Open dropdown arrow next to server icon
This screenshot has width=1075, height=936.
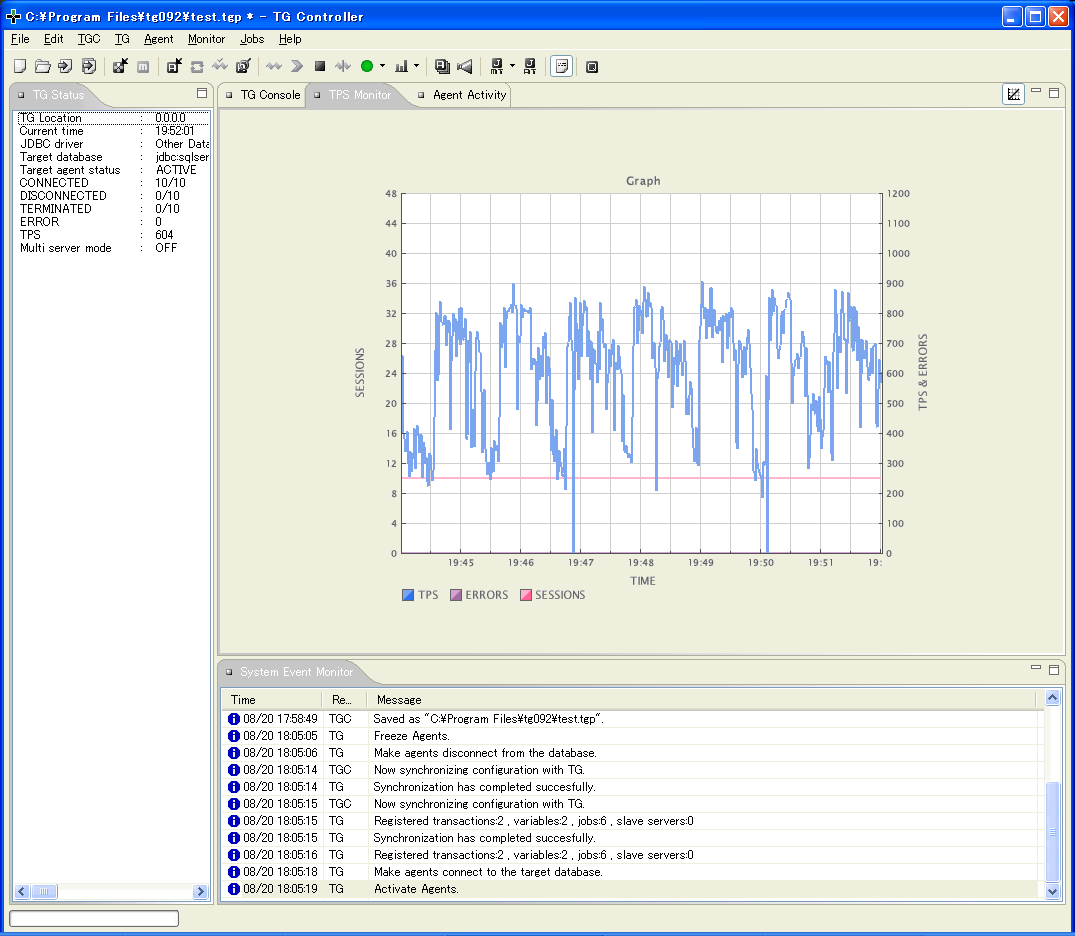512,66
